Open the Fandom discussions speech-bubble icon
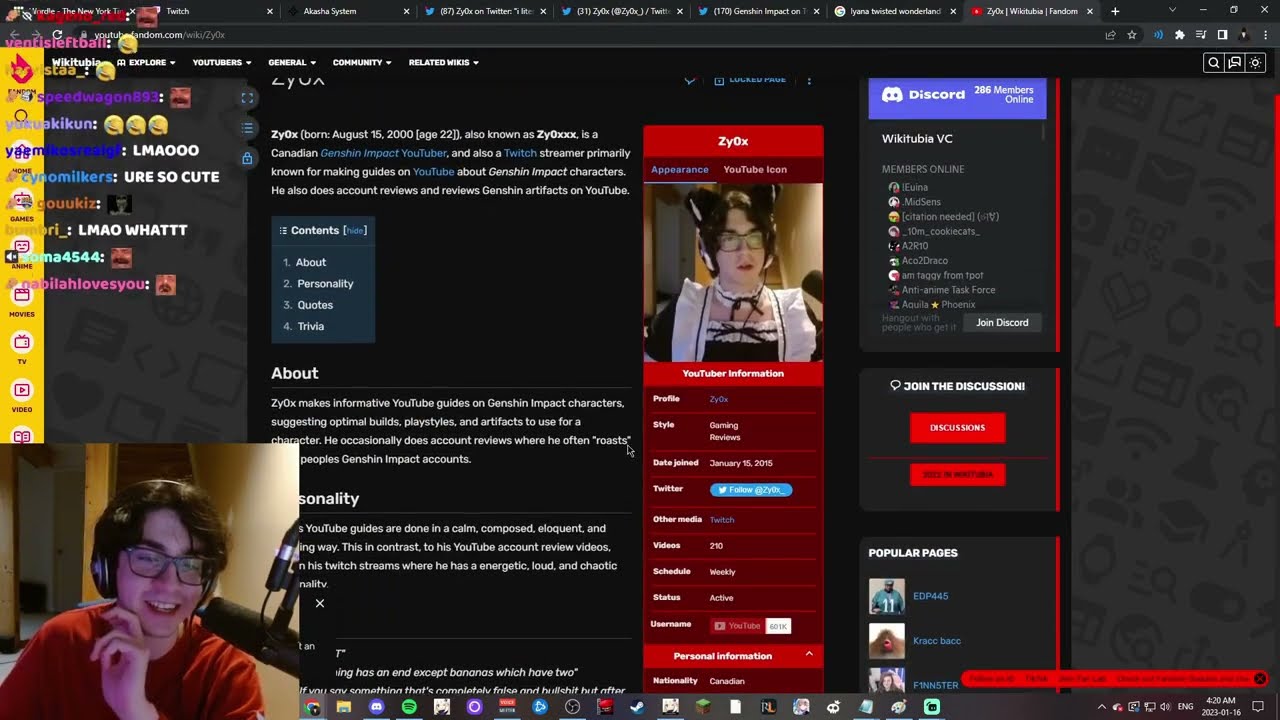The image size is (1280, 720). point(1234,63)
